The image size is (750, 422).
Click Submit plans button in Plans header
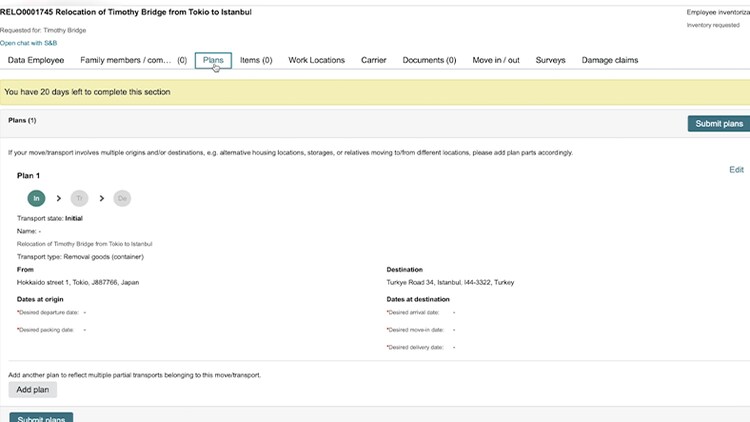pos(719,123)
